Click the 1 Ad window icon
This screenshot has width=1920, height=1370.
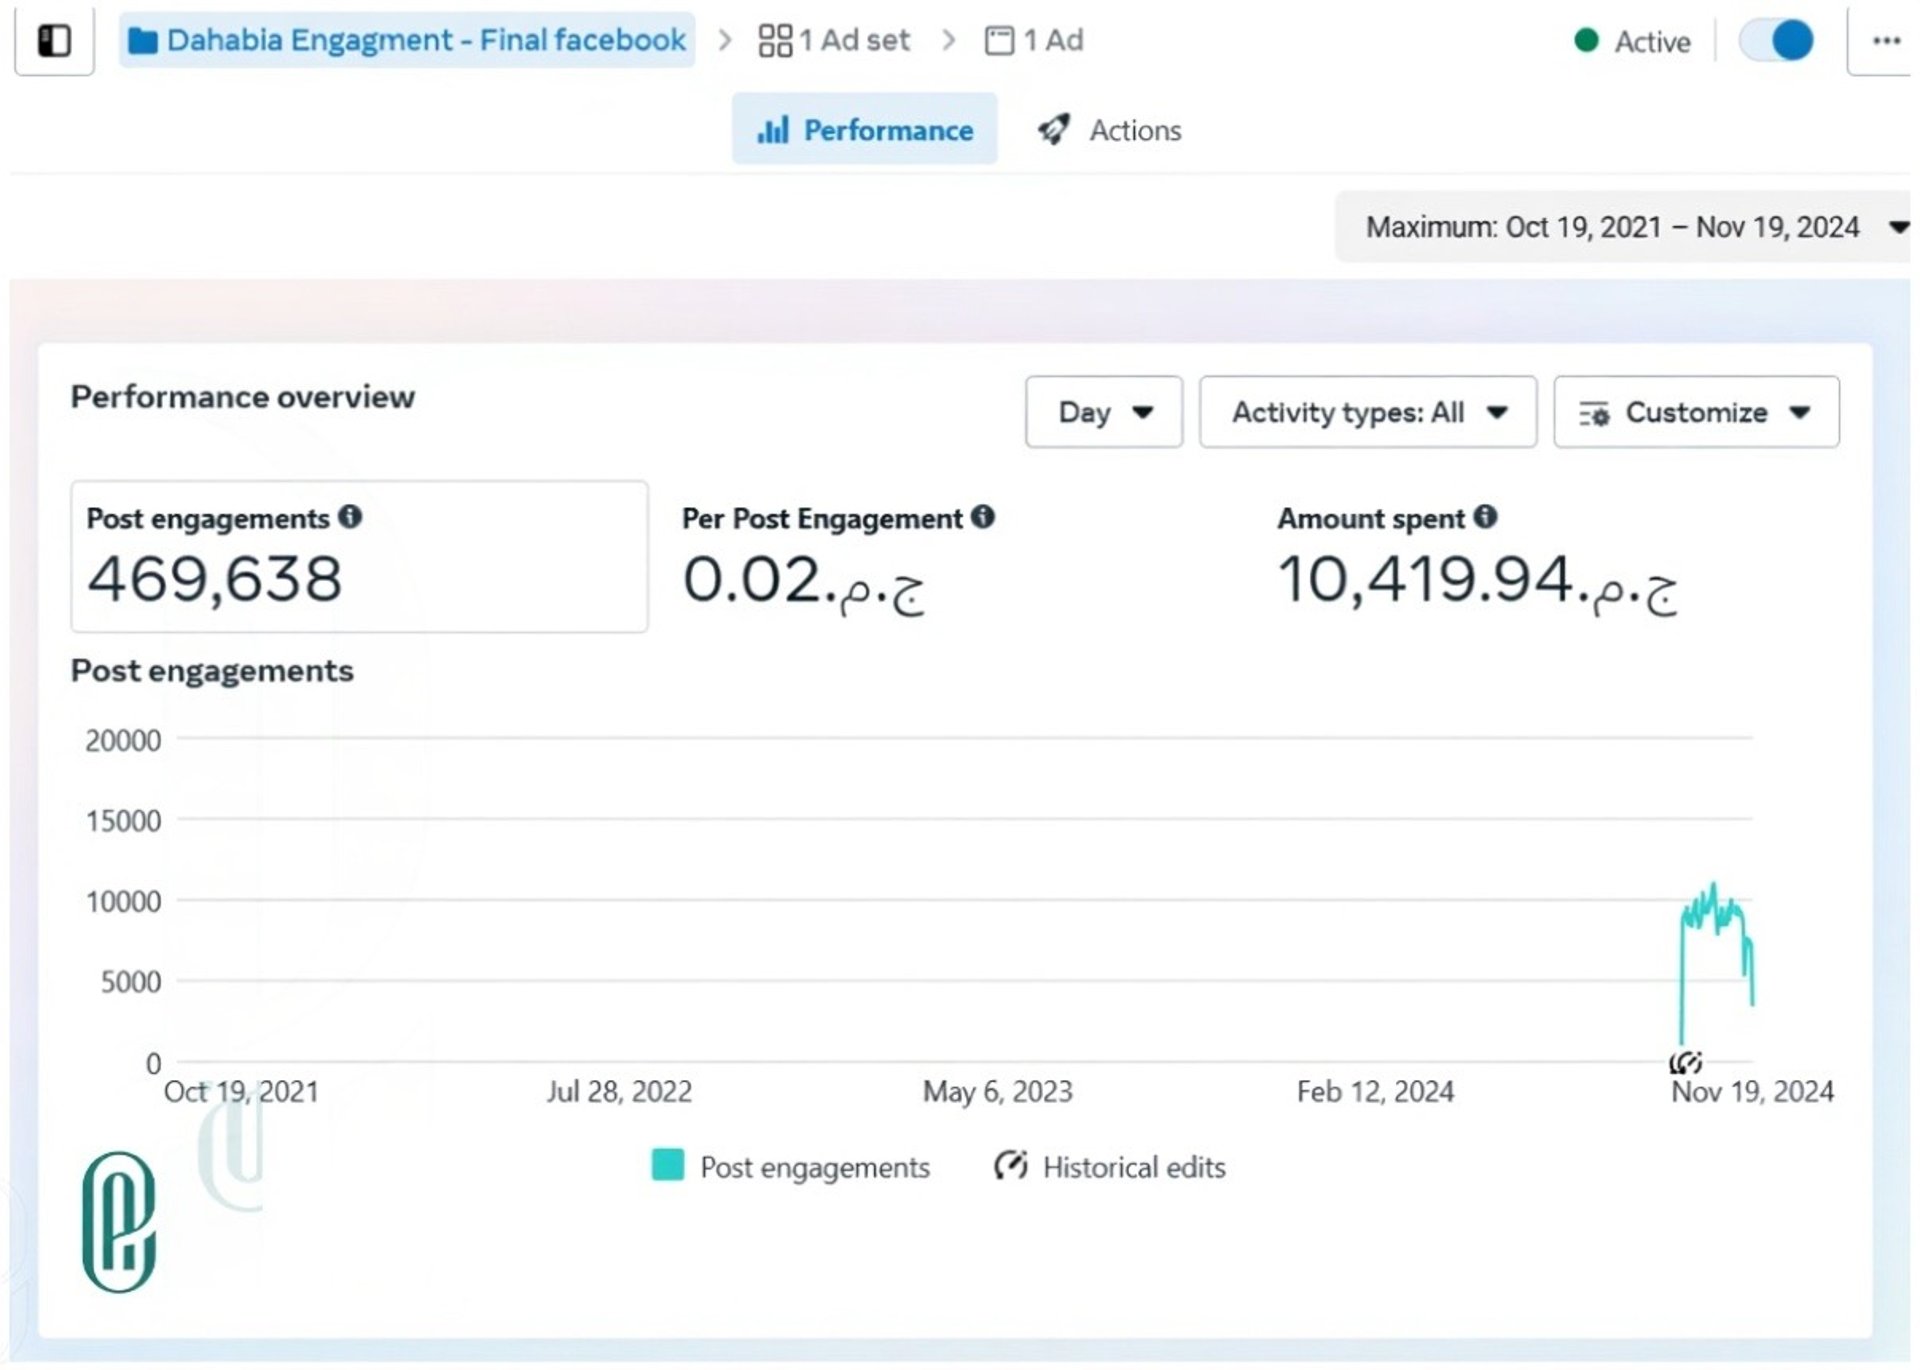pyautogui.click(x=999, y=41)
